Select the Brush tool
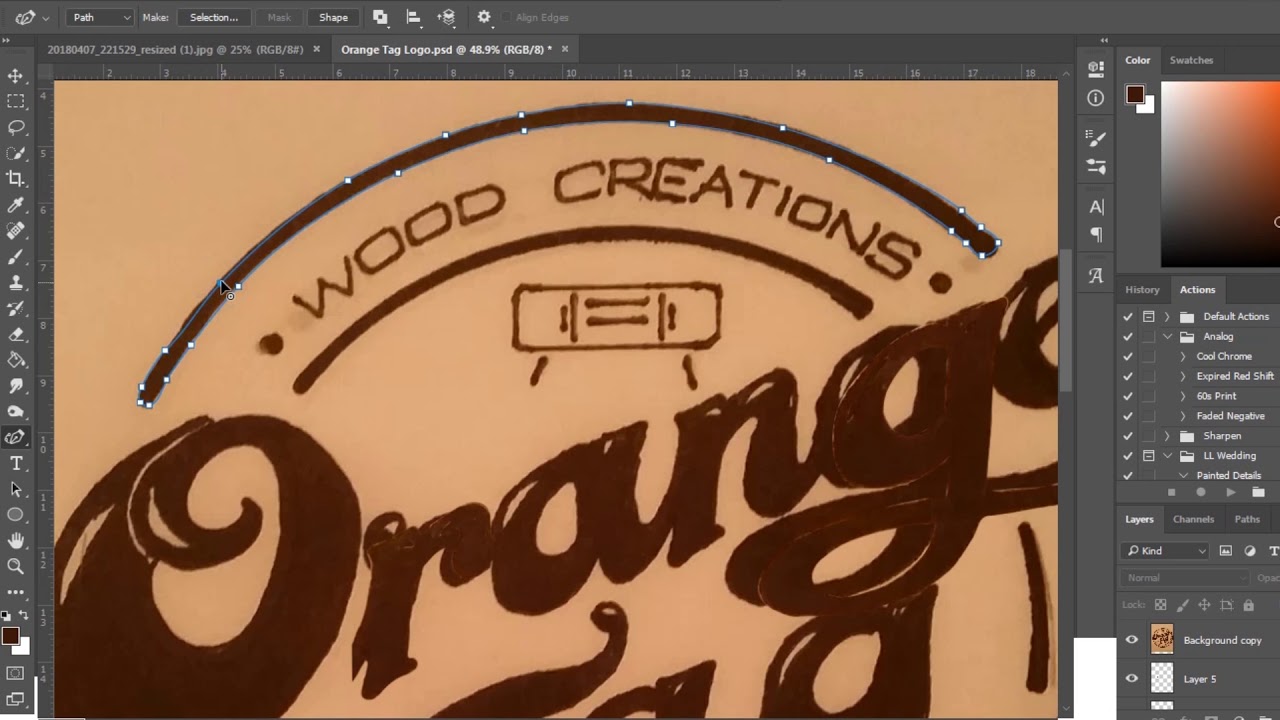 tap(15, 257)
